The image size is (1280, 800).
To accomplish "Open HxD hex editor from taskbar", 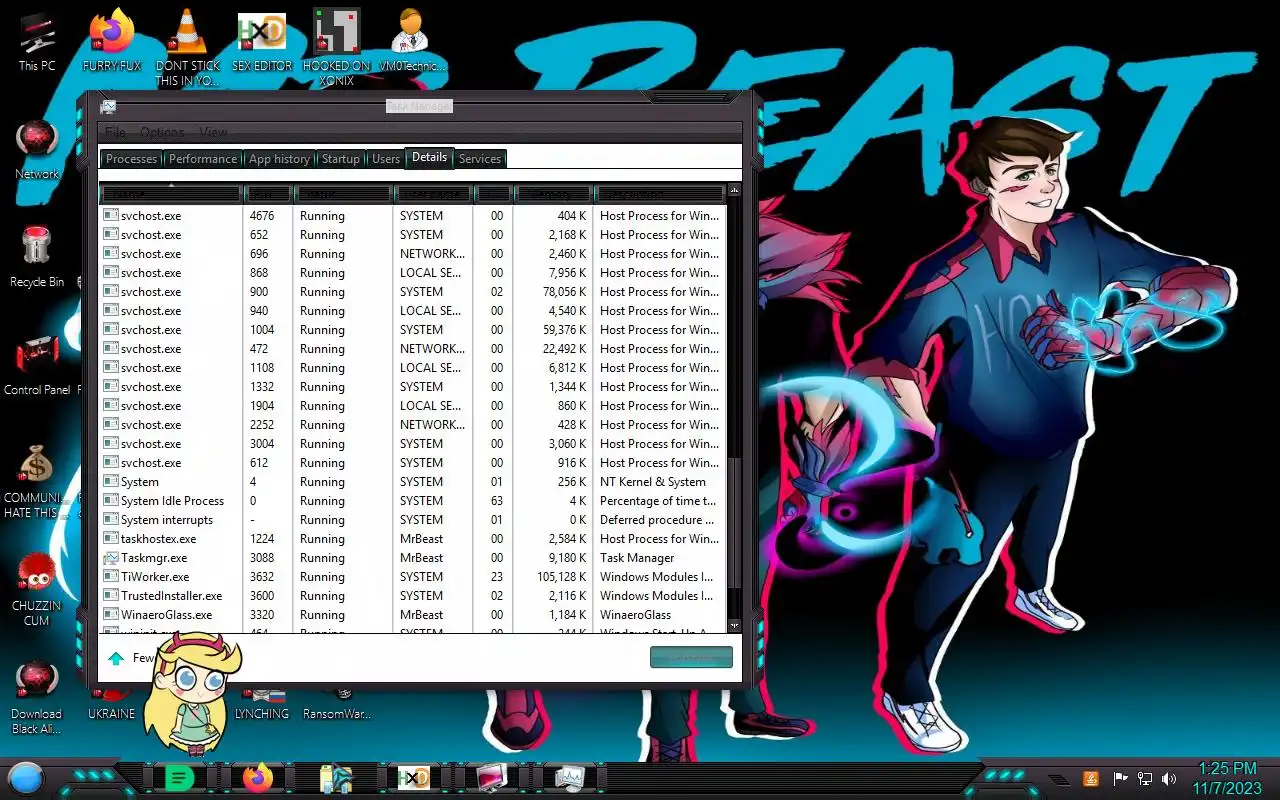I will click(x=413, y=777).
